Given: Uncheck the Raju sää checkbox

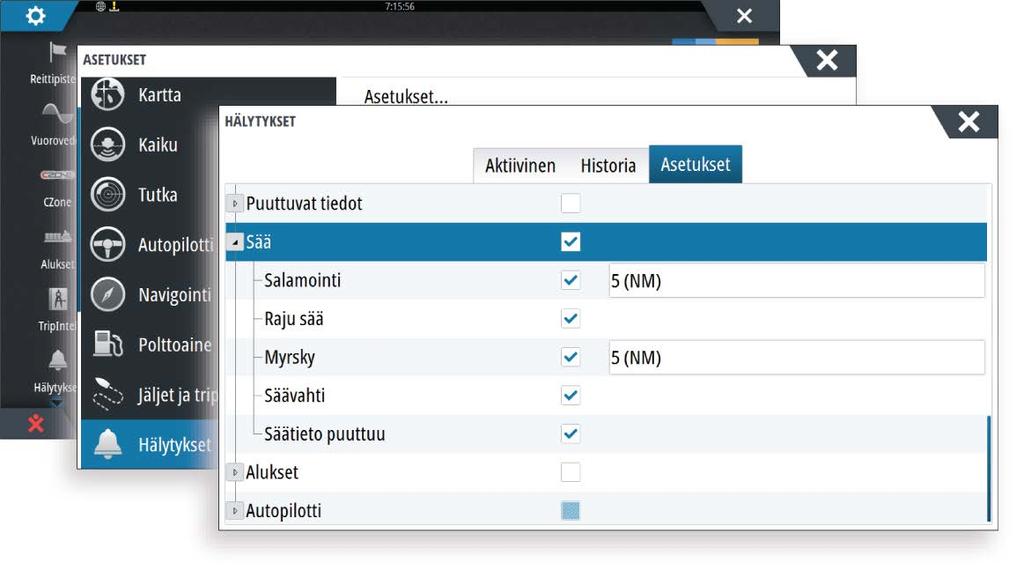Looking at the screenshot, I should click(570, 319).
